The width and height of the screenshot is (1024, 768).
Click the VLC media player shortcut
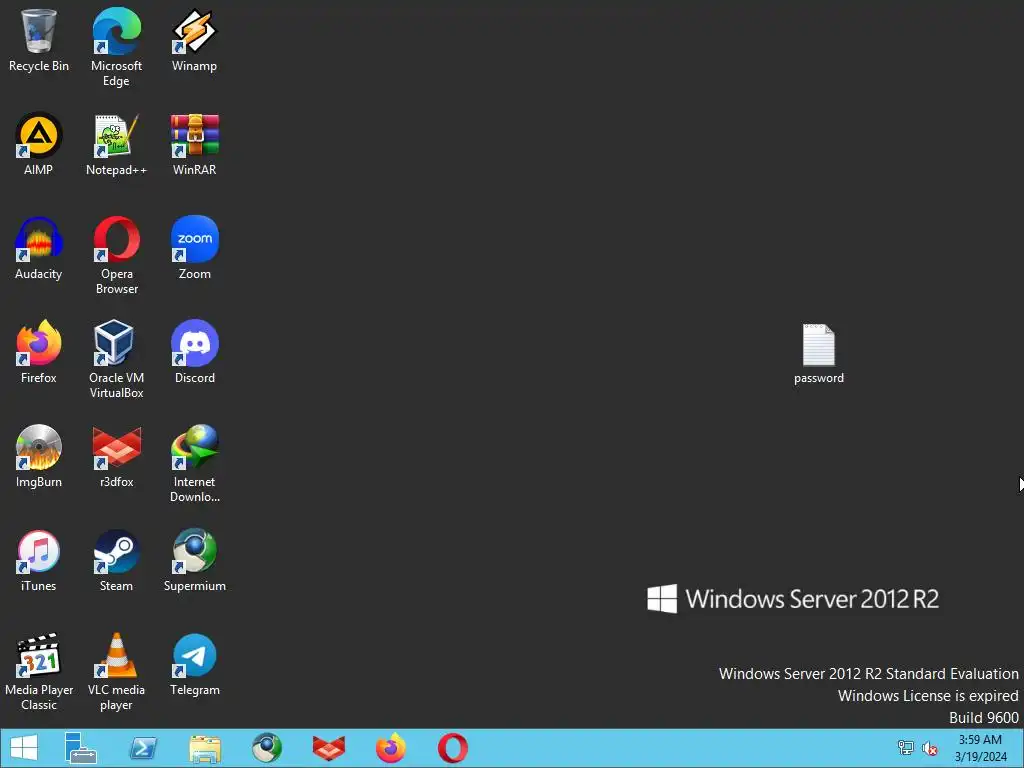(116, 671)
